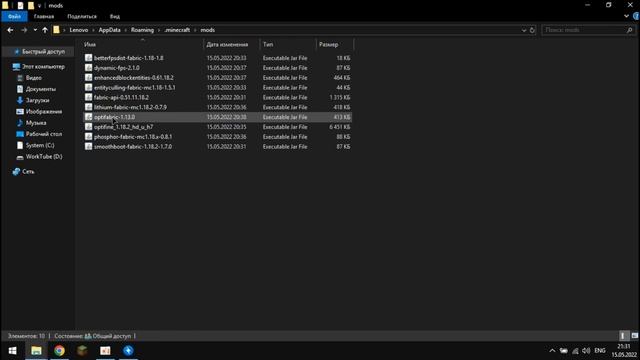Image resolution: width=640 pixels, height=360 pixels.
Task: Select smoothboot-fabric-1.18.2-1.7.0 file
Action: click(133, 147)
